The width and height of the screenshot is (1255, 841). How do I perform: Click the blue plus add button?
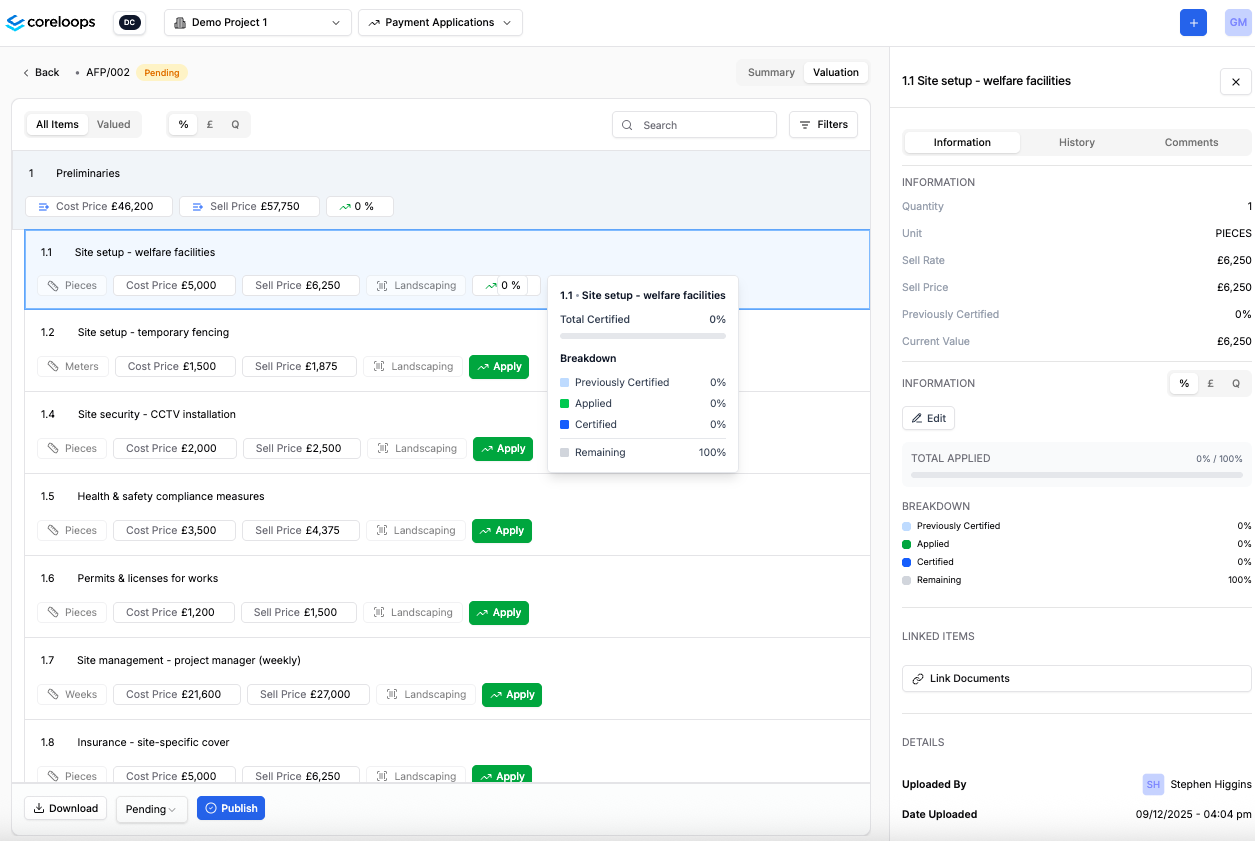click(x=1193, y=22)
